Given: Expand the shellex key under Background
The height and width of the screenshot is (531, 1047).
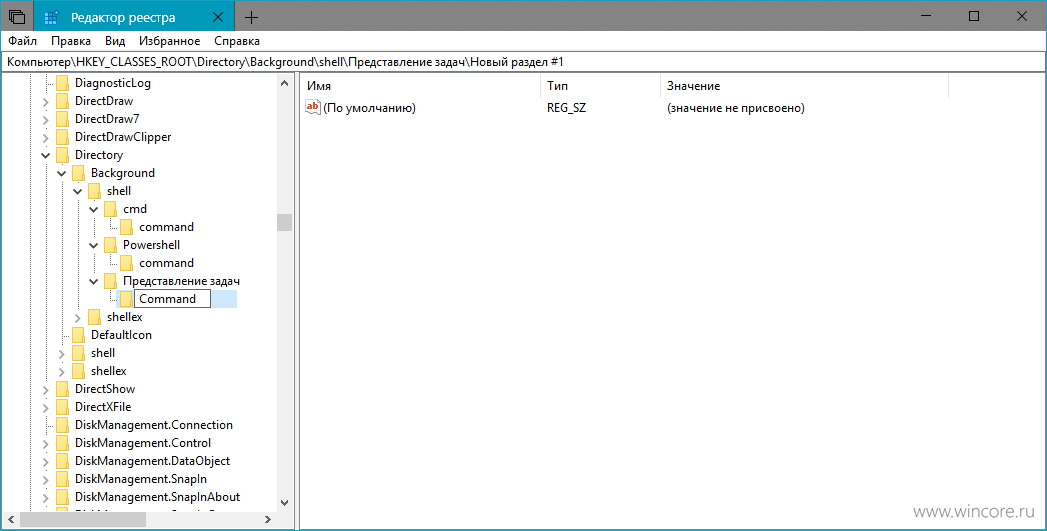Looking at the screenshot, I should 77,318.
